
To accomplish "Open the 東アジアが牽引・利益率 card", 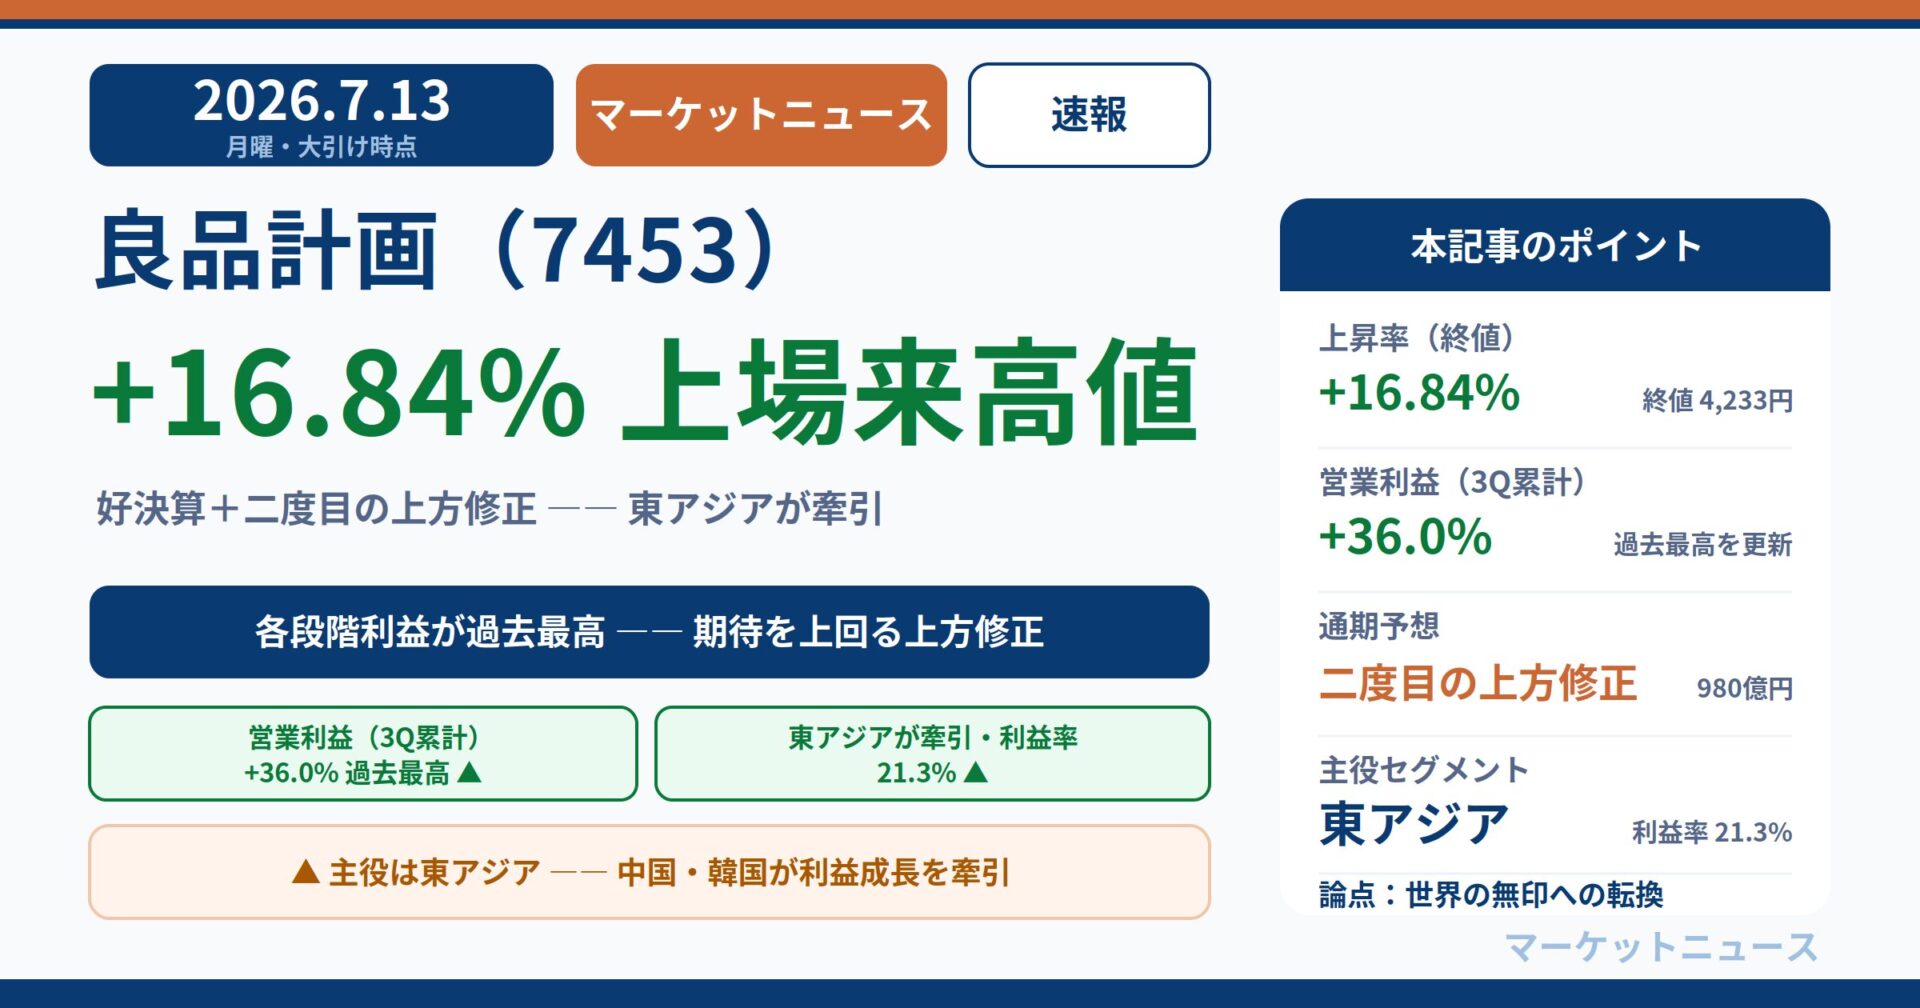I will 932,754.
